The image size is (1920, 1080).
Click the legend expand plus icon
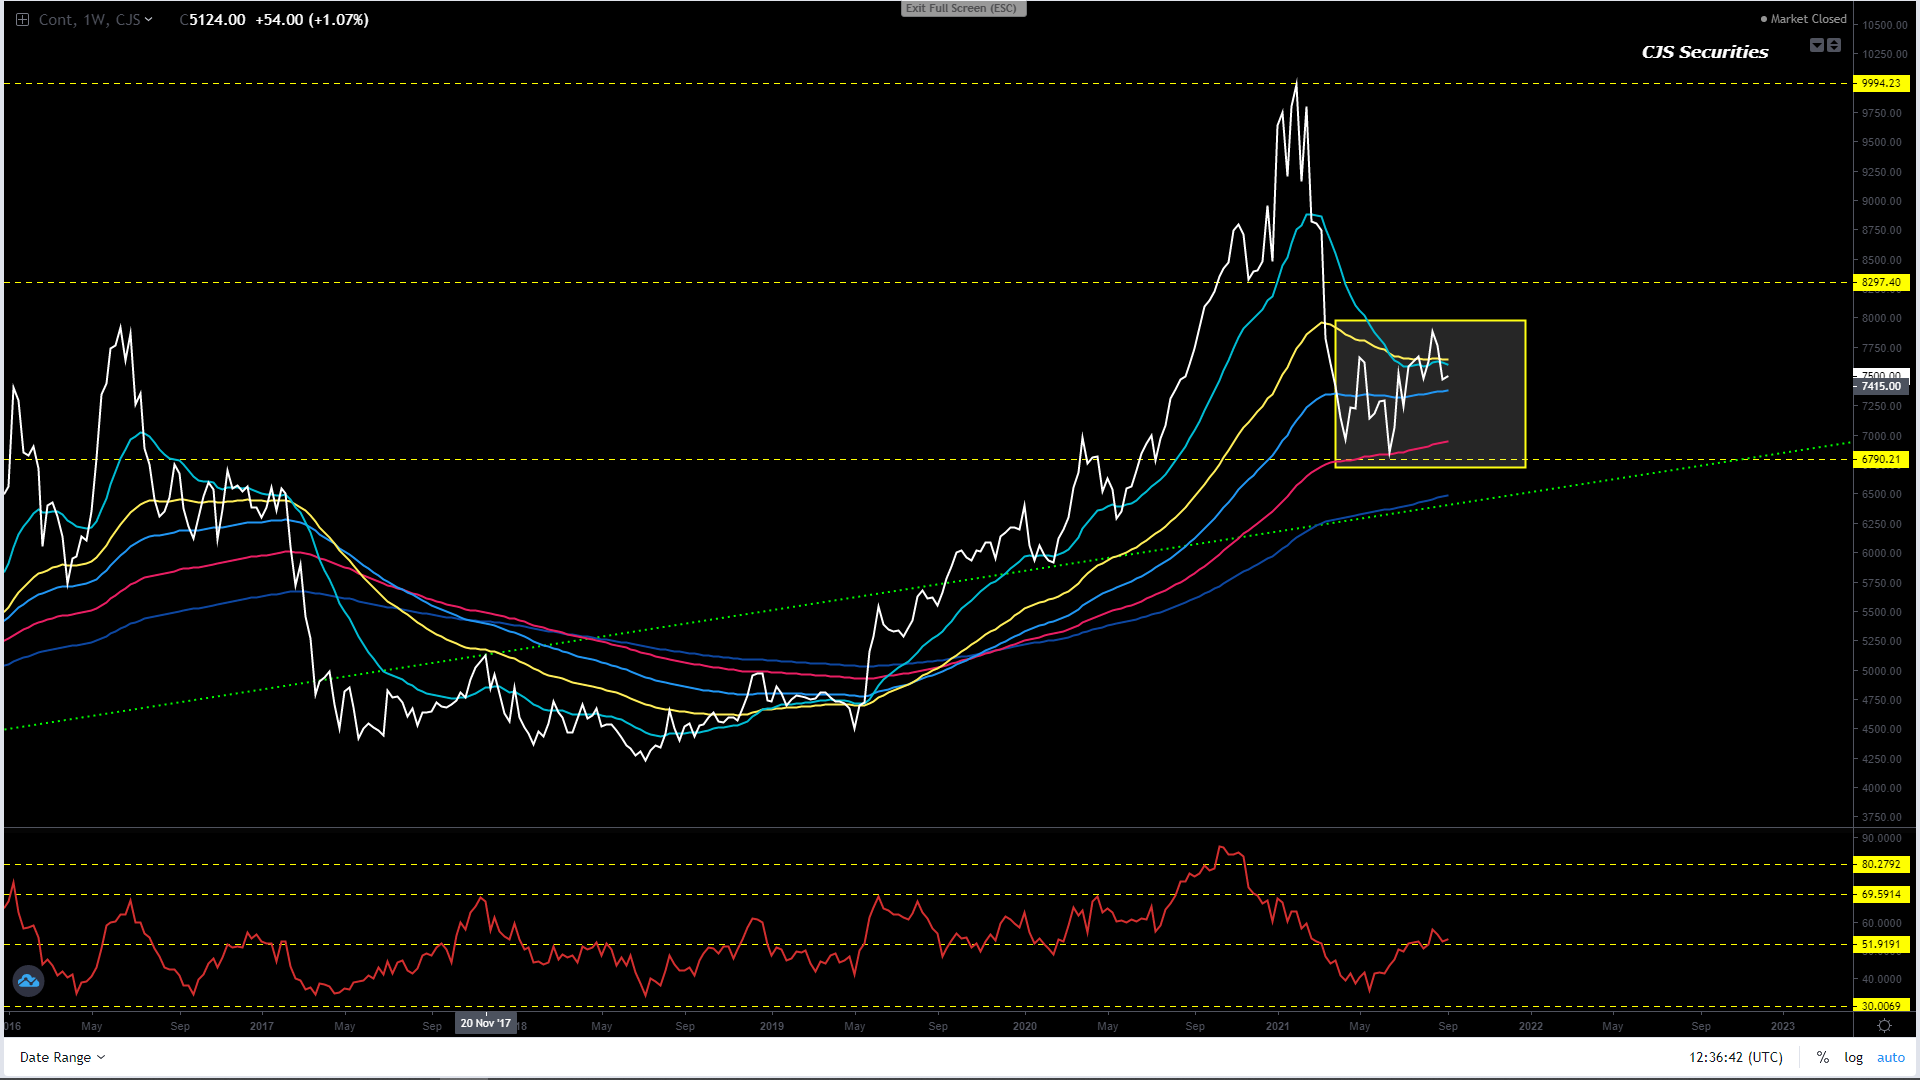tap(22, 20)
